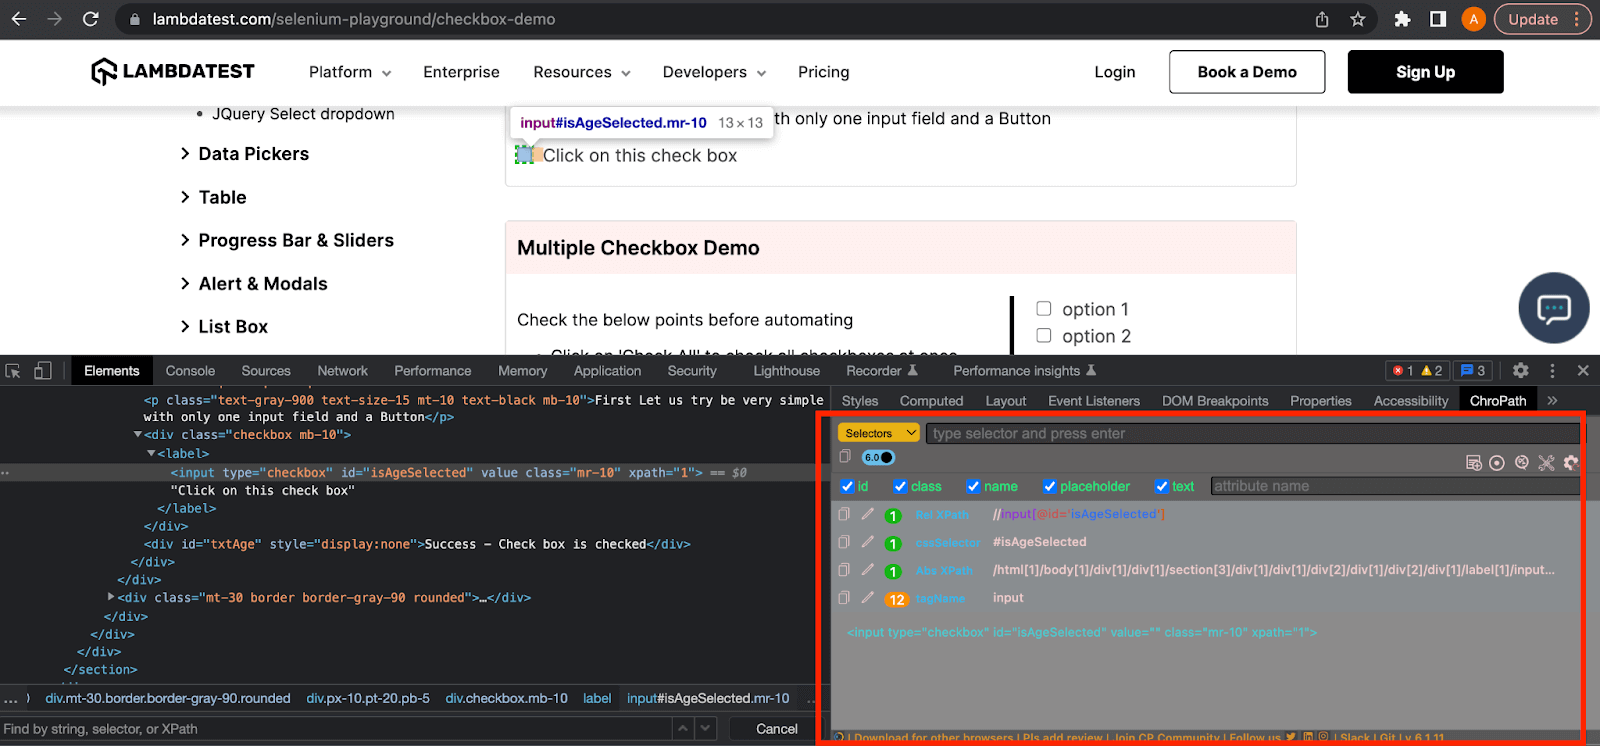
Task: Uncheck the id attribute checkbox in ChroPath
Action: click(x=847, y=486)
